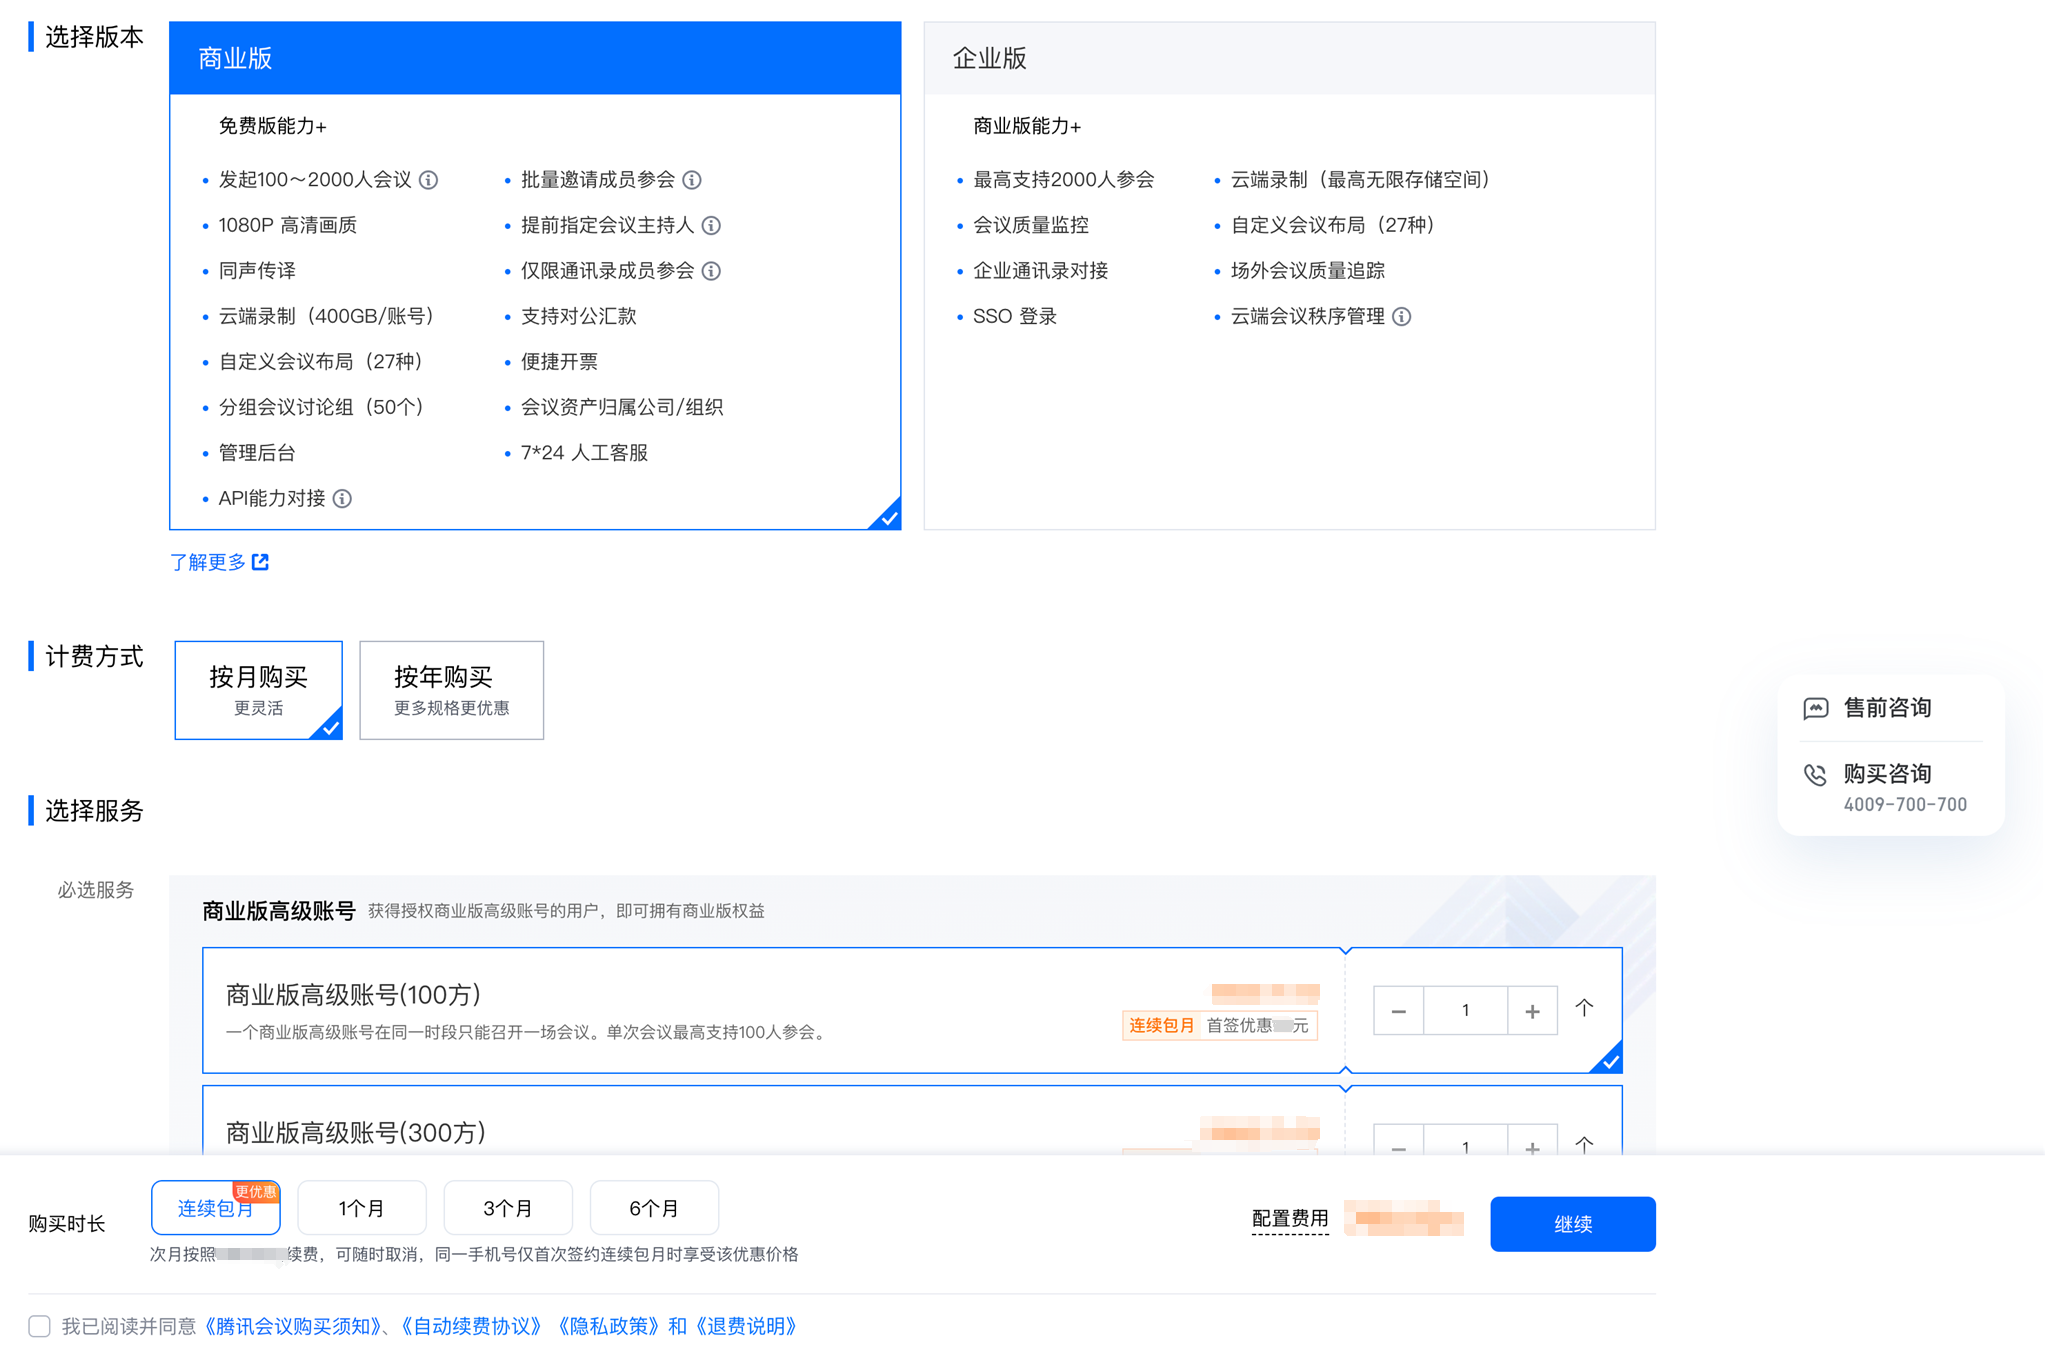Click feature text 会议质量监控
Image resolution: width=2052 pixels, height=1352 pixels.
pos(1031,226)
